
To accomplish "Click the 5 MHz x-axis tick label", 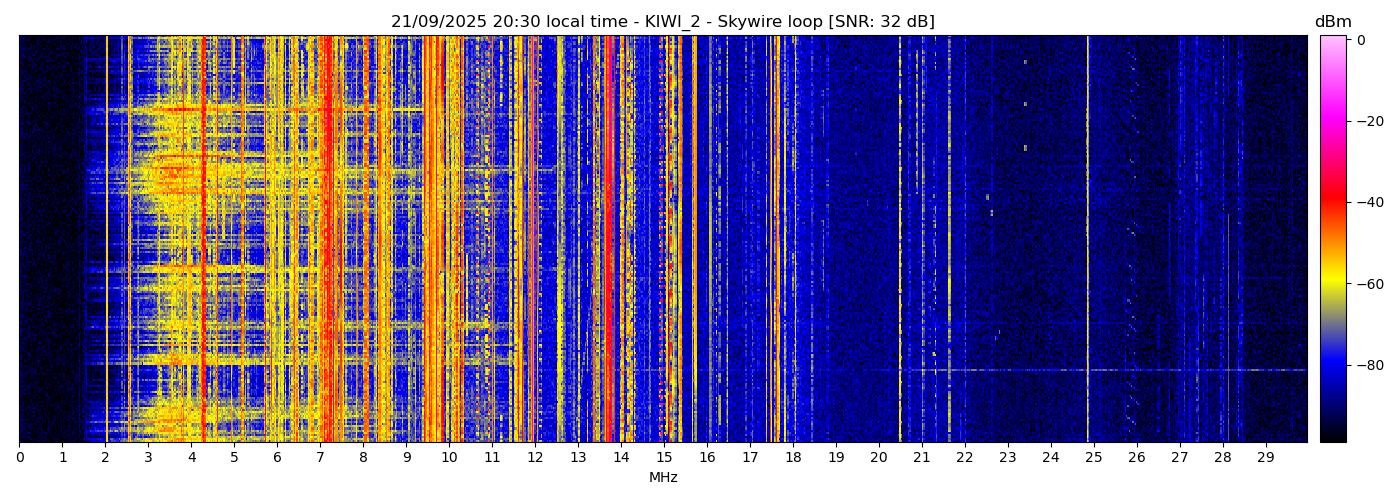I will (234, 458).
